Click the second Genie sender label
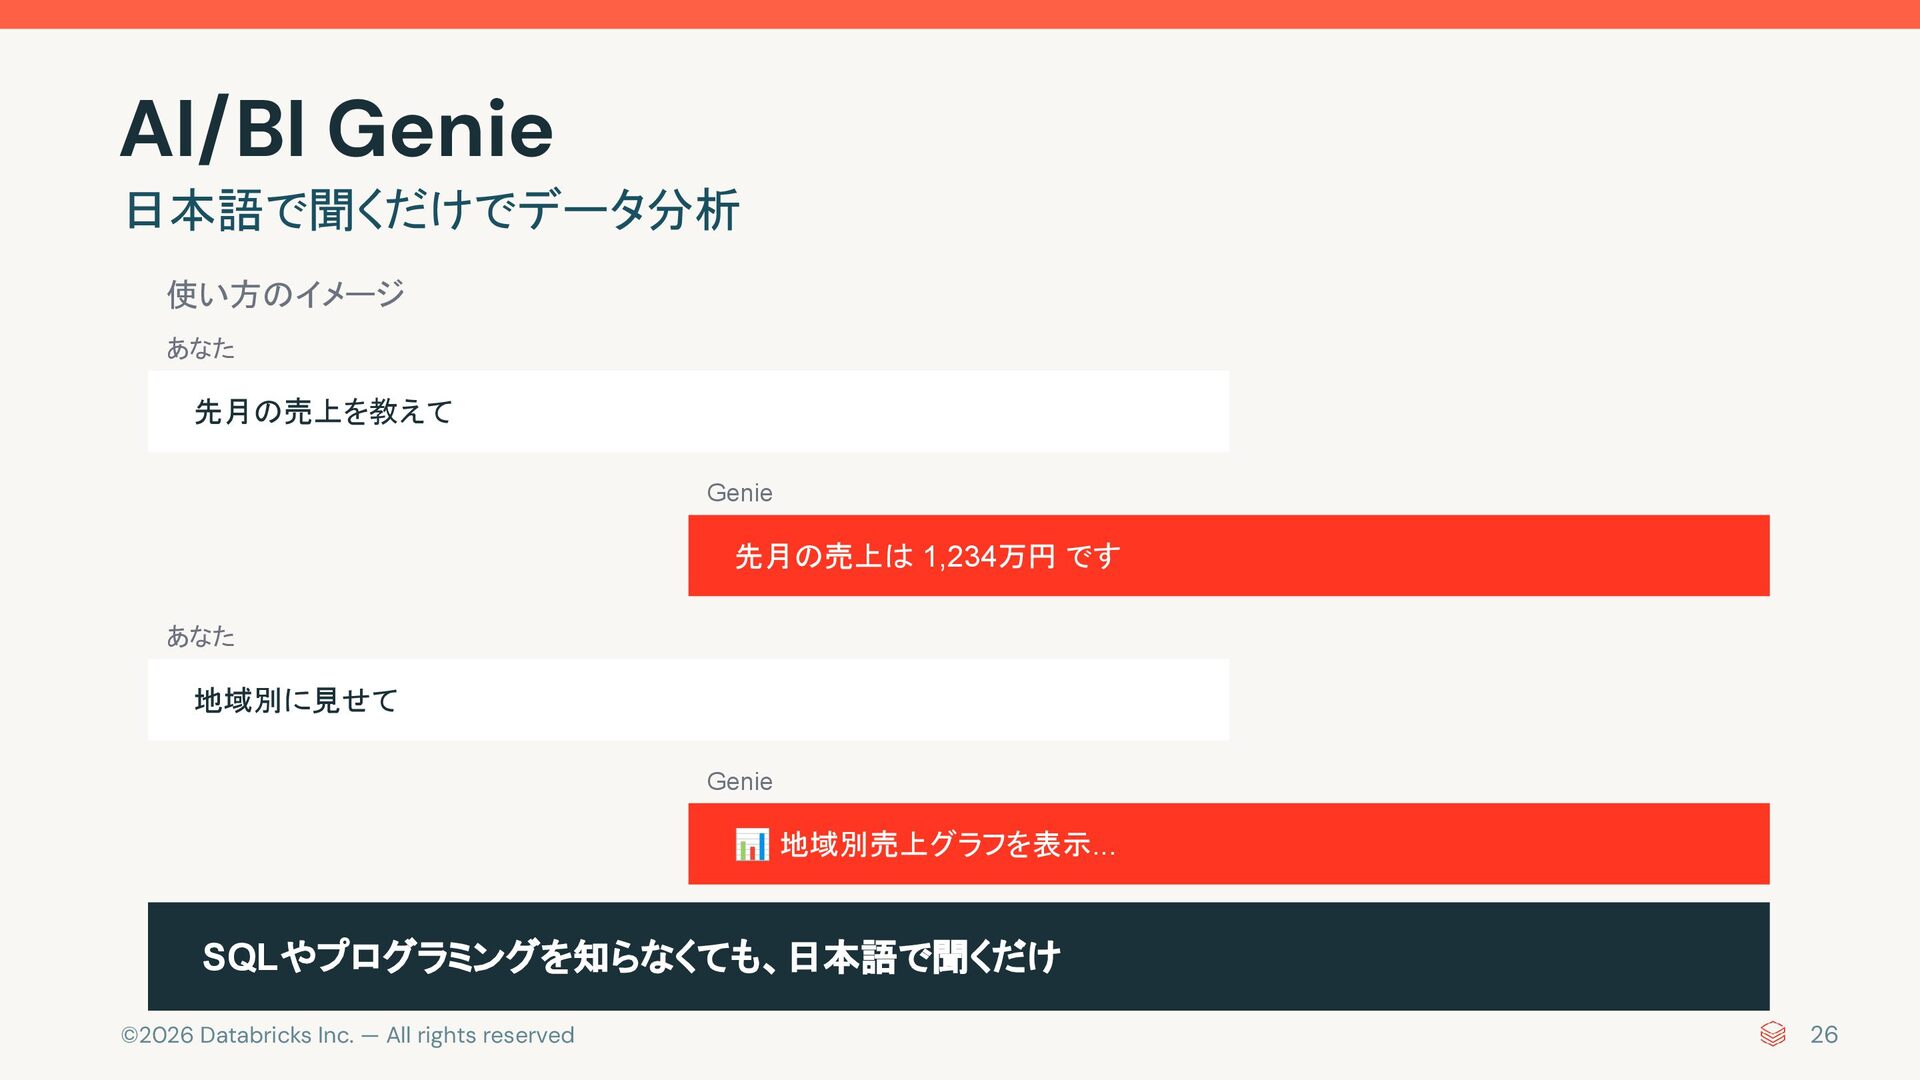This screenshot has width=1920, height=1080. (x=740, y=781)
